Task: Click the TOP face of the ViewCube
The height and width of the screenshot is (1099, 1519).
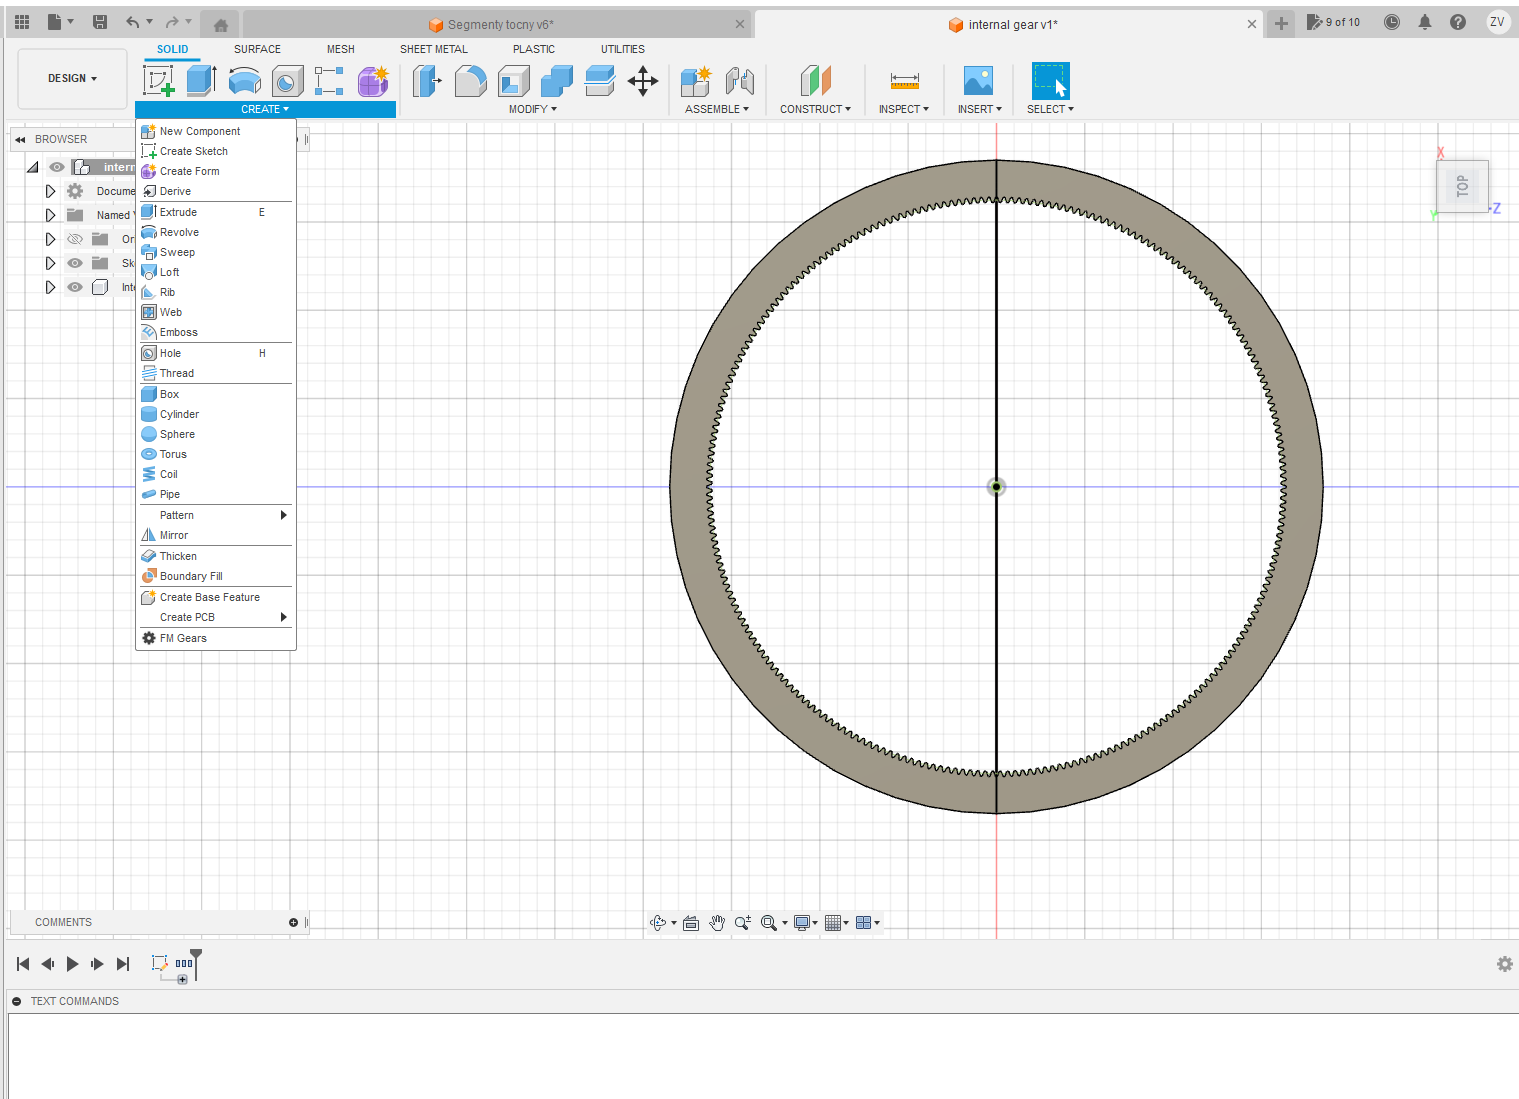Action: [x=1462, y=186]
